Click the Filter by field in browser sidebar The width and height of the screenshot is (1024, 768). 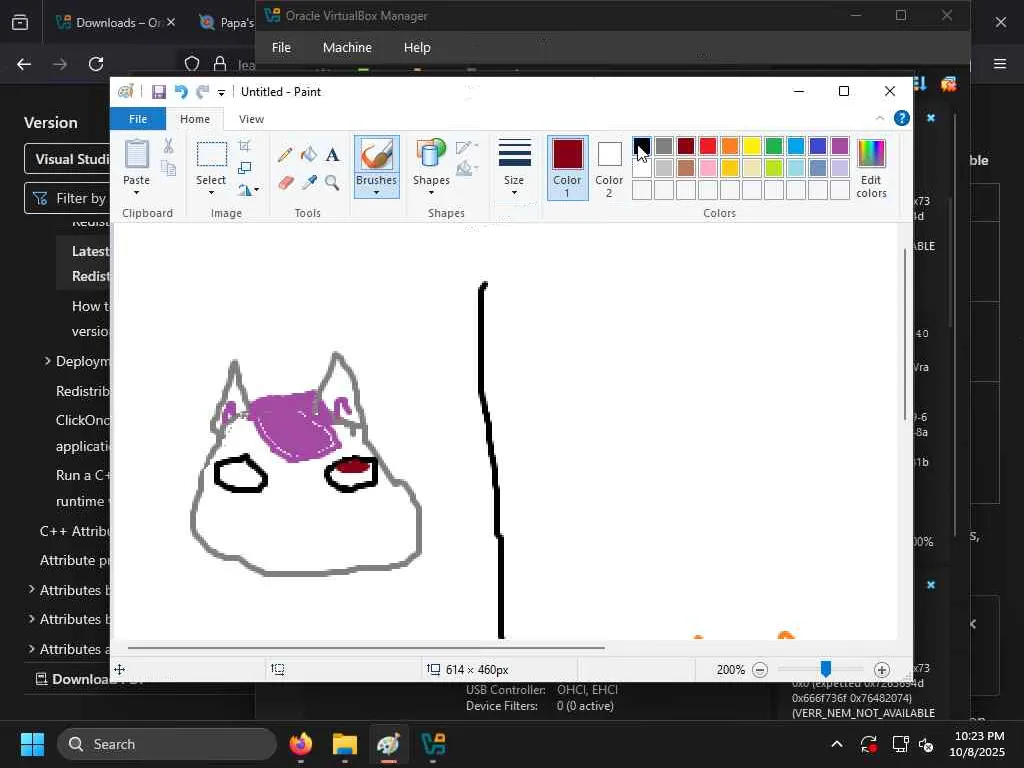[x=67, y=198]
